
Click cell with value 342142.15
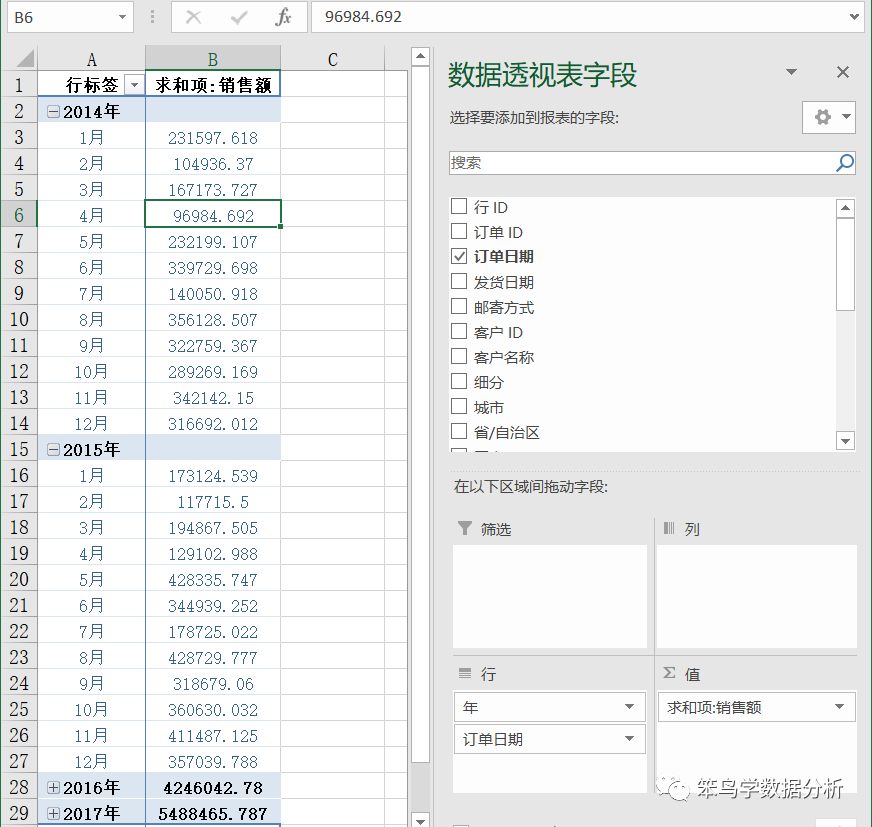(213, 398)
